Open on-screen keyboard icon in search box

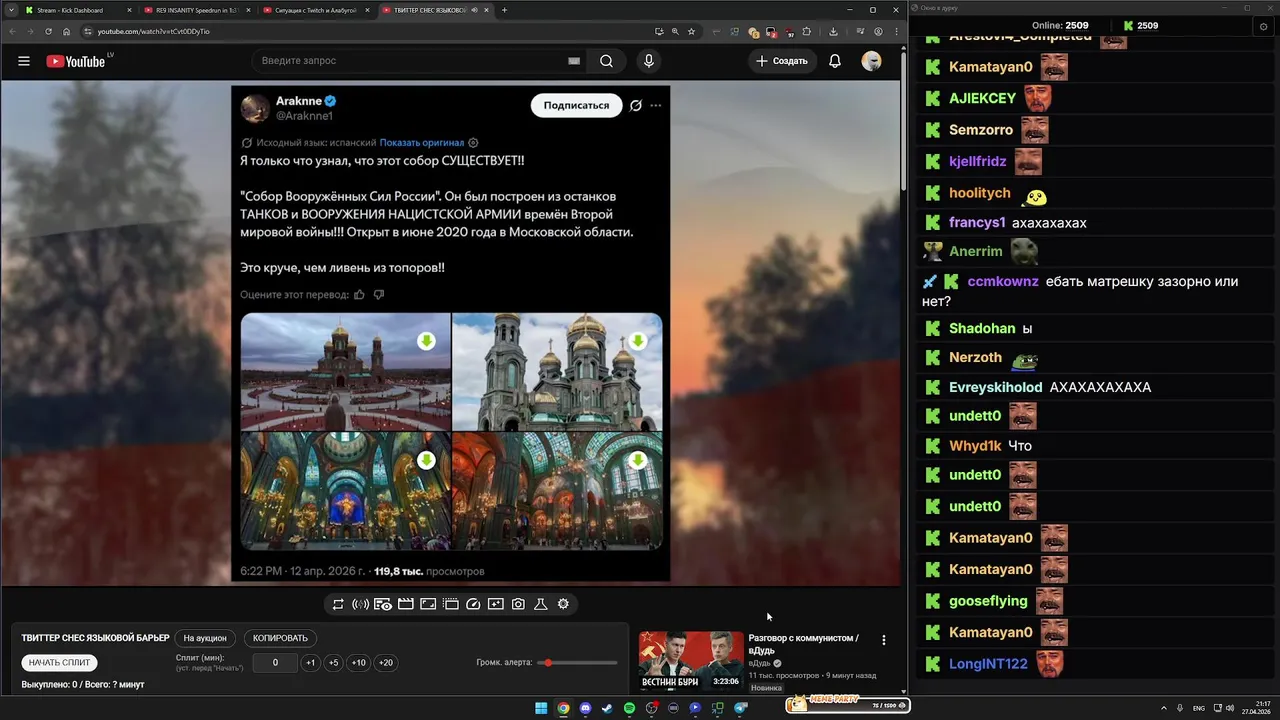coord(574,61)
